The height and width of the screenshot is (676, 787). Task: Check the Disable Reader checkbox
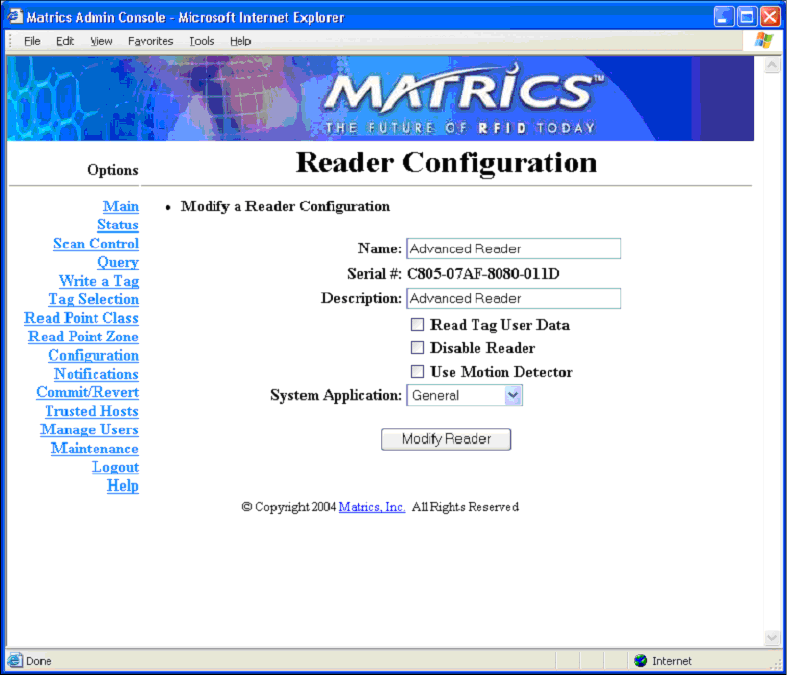click(x=417, y=347)
